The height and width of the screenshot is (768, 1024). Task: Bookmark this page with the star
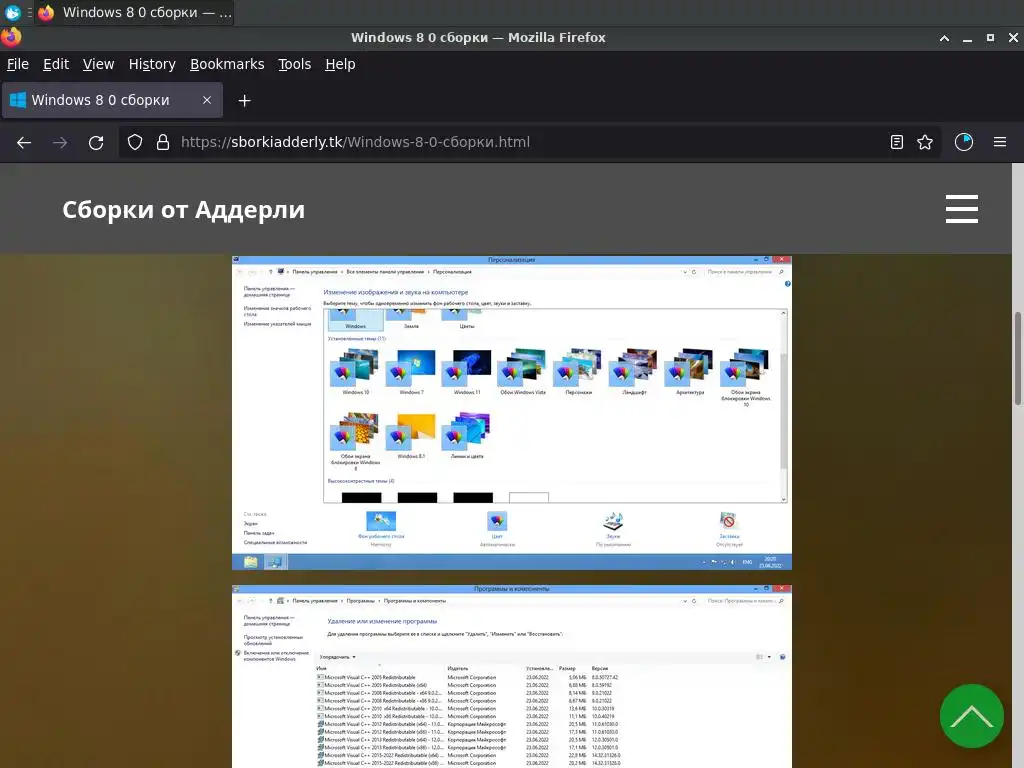click(925, 142)
